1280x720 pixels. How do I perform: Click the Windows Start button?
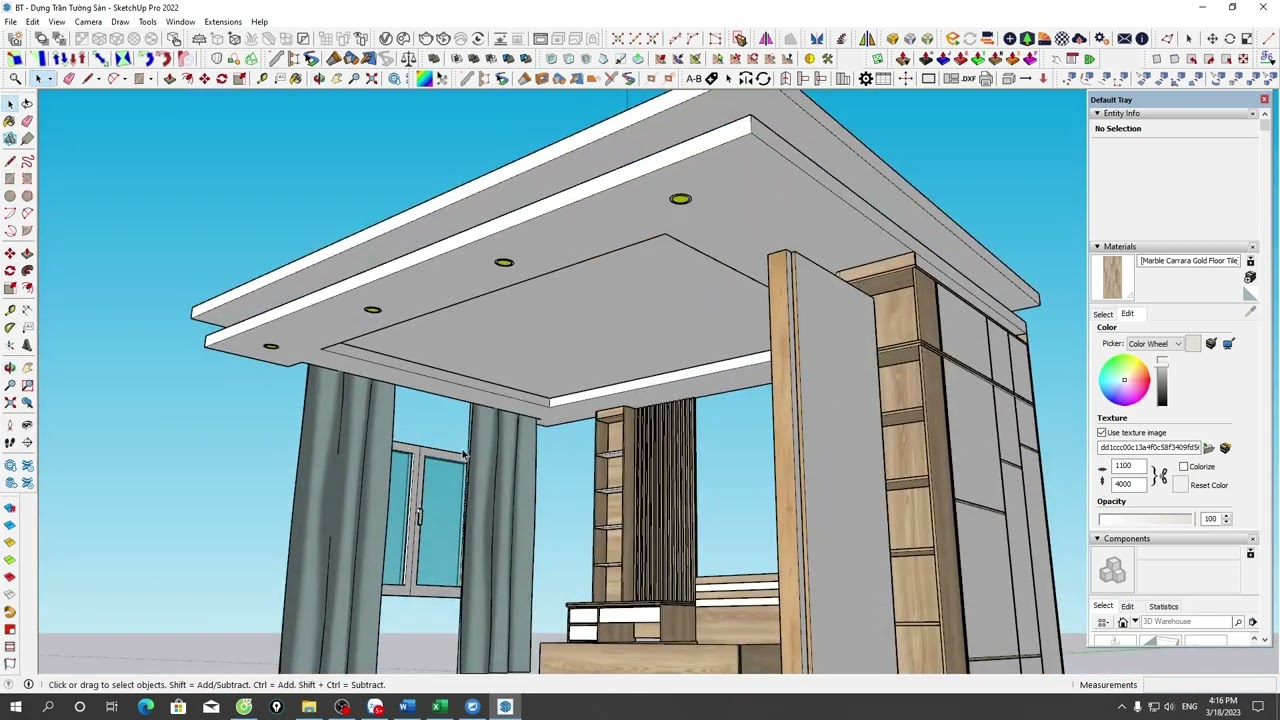point(16,707)
